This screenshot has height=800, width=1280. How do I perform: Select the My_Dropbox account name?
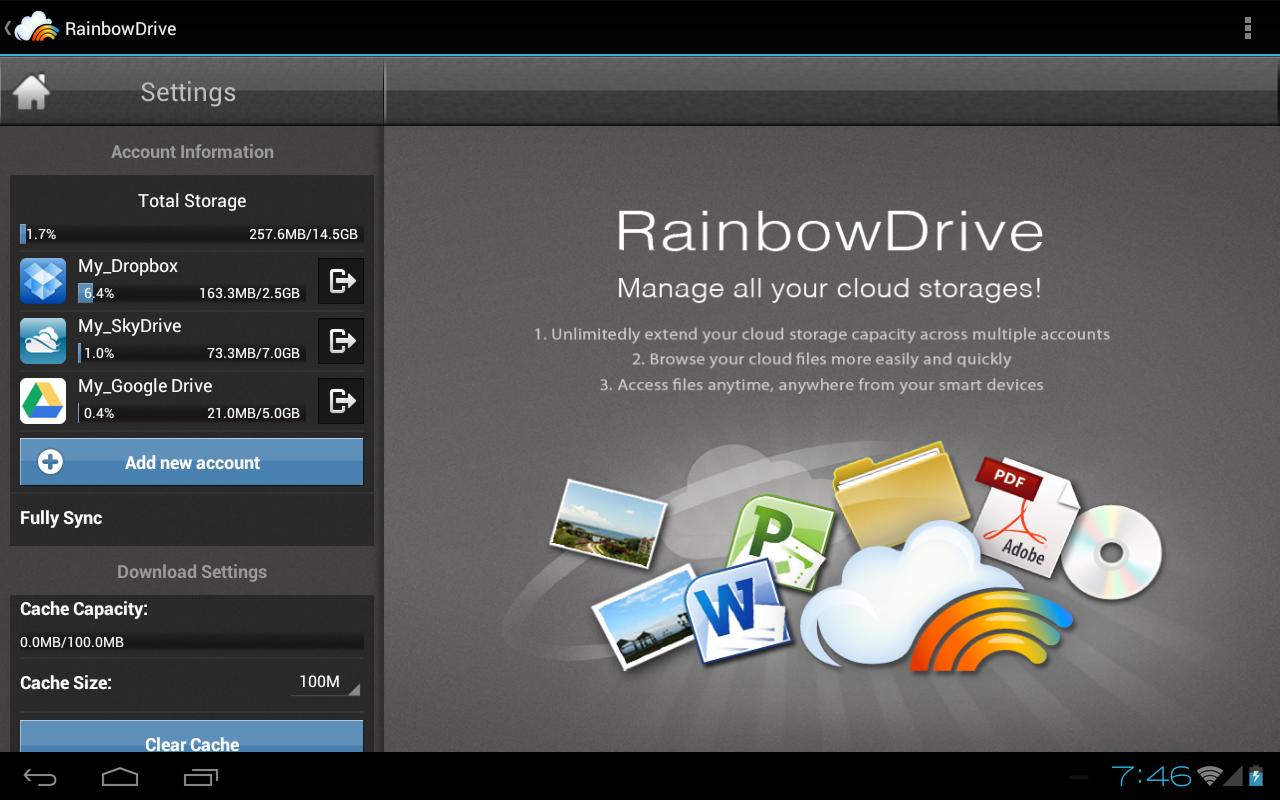pyautogui.click(x=128, y=266)
